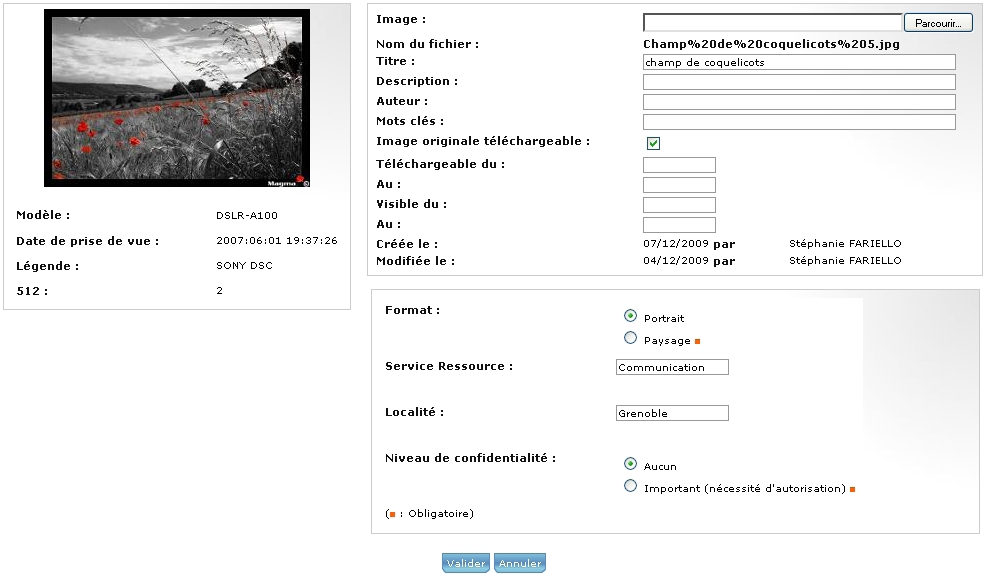Click the Au field below Téléchargeable du

pyautogui.click(x=679, y=185)
